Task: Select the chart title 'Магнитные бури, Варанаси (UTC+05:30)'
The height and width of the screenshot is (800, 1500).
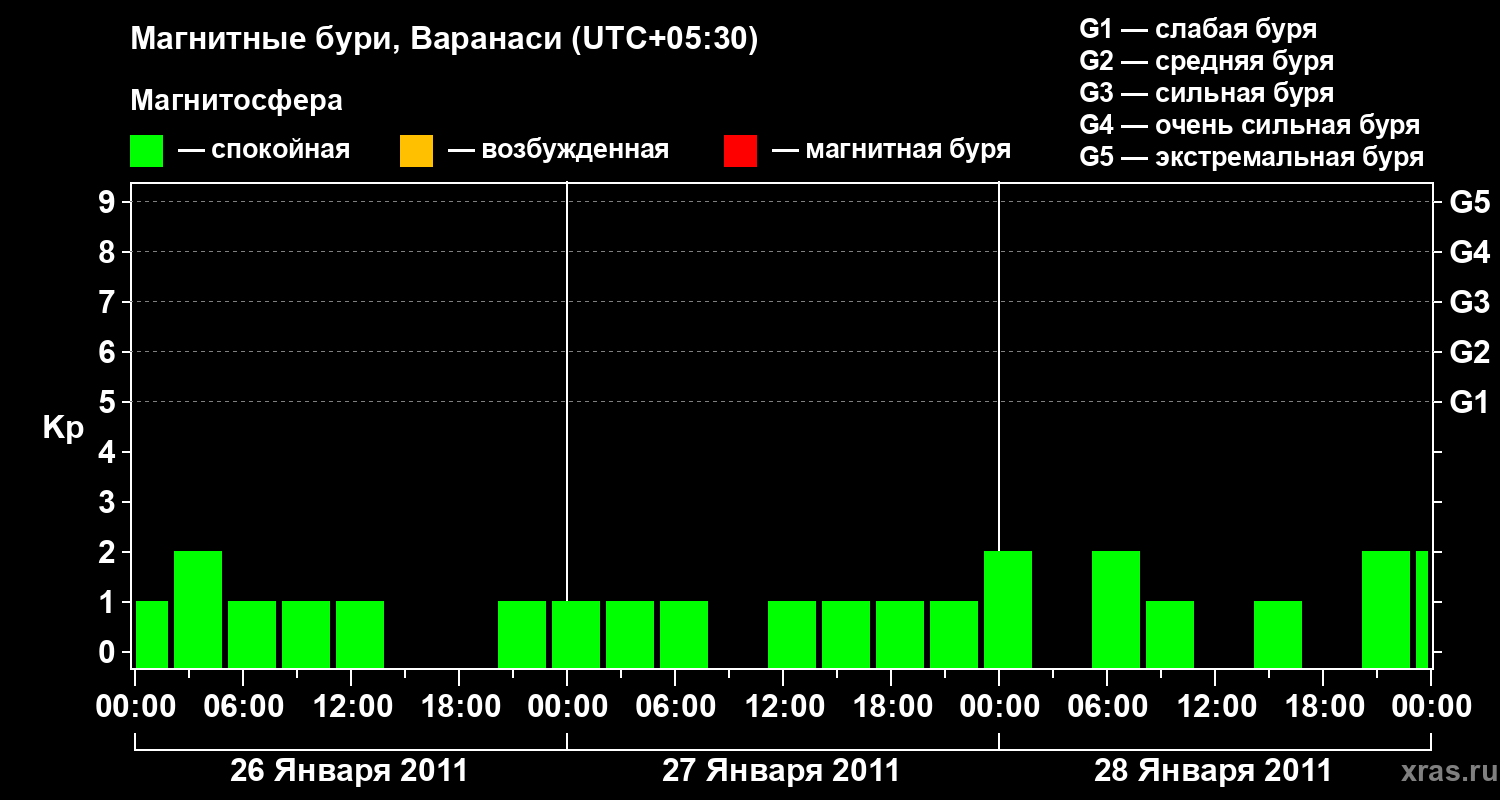Action: [x=444, y=39]
